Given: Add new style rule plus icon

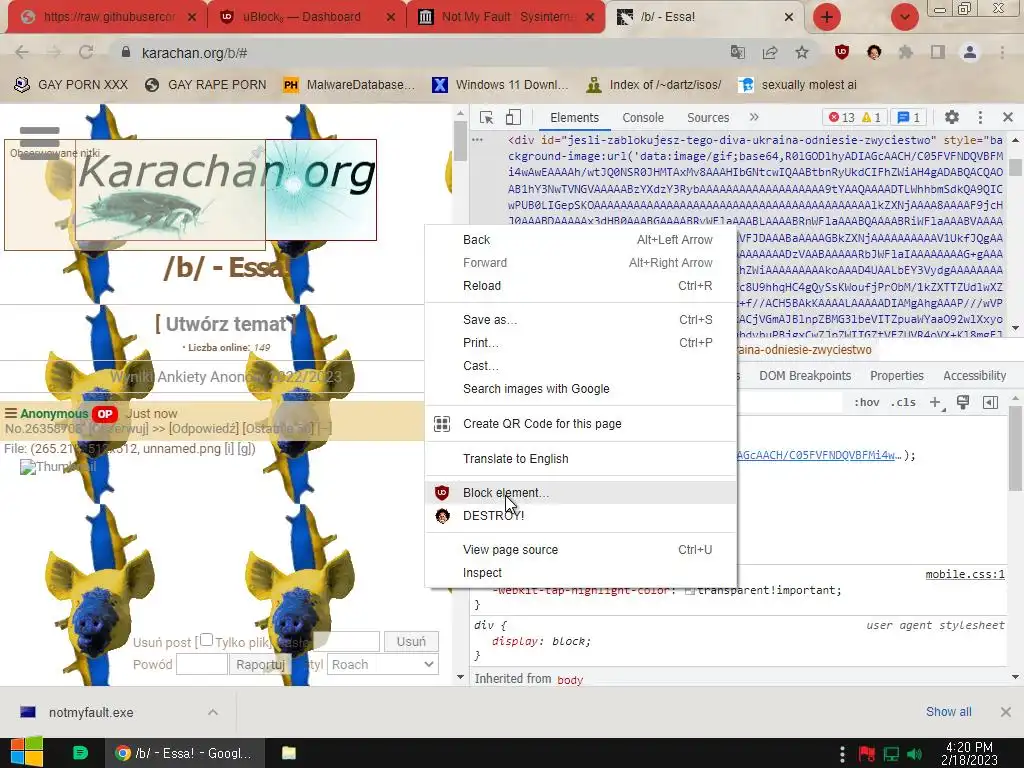Looking at the screenshot, I should (936, 402).
